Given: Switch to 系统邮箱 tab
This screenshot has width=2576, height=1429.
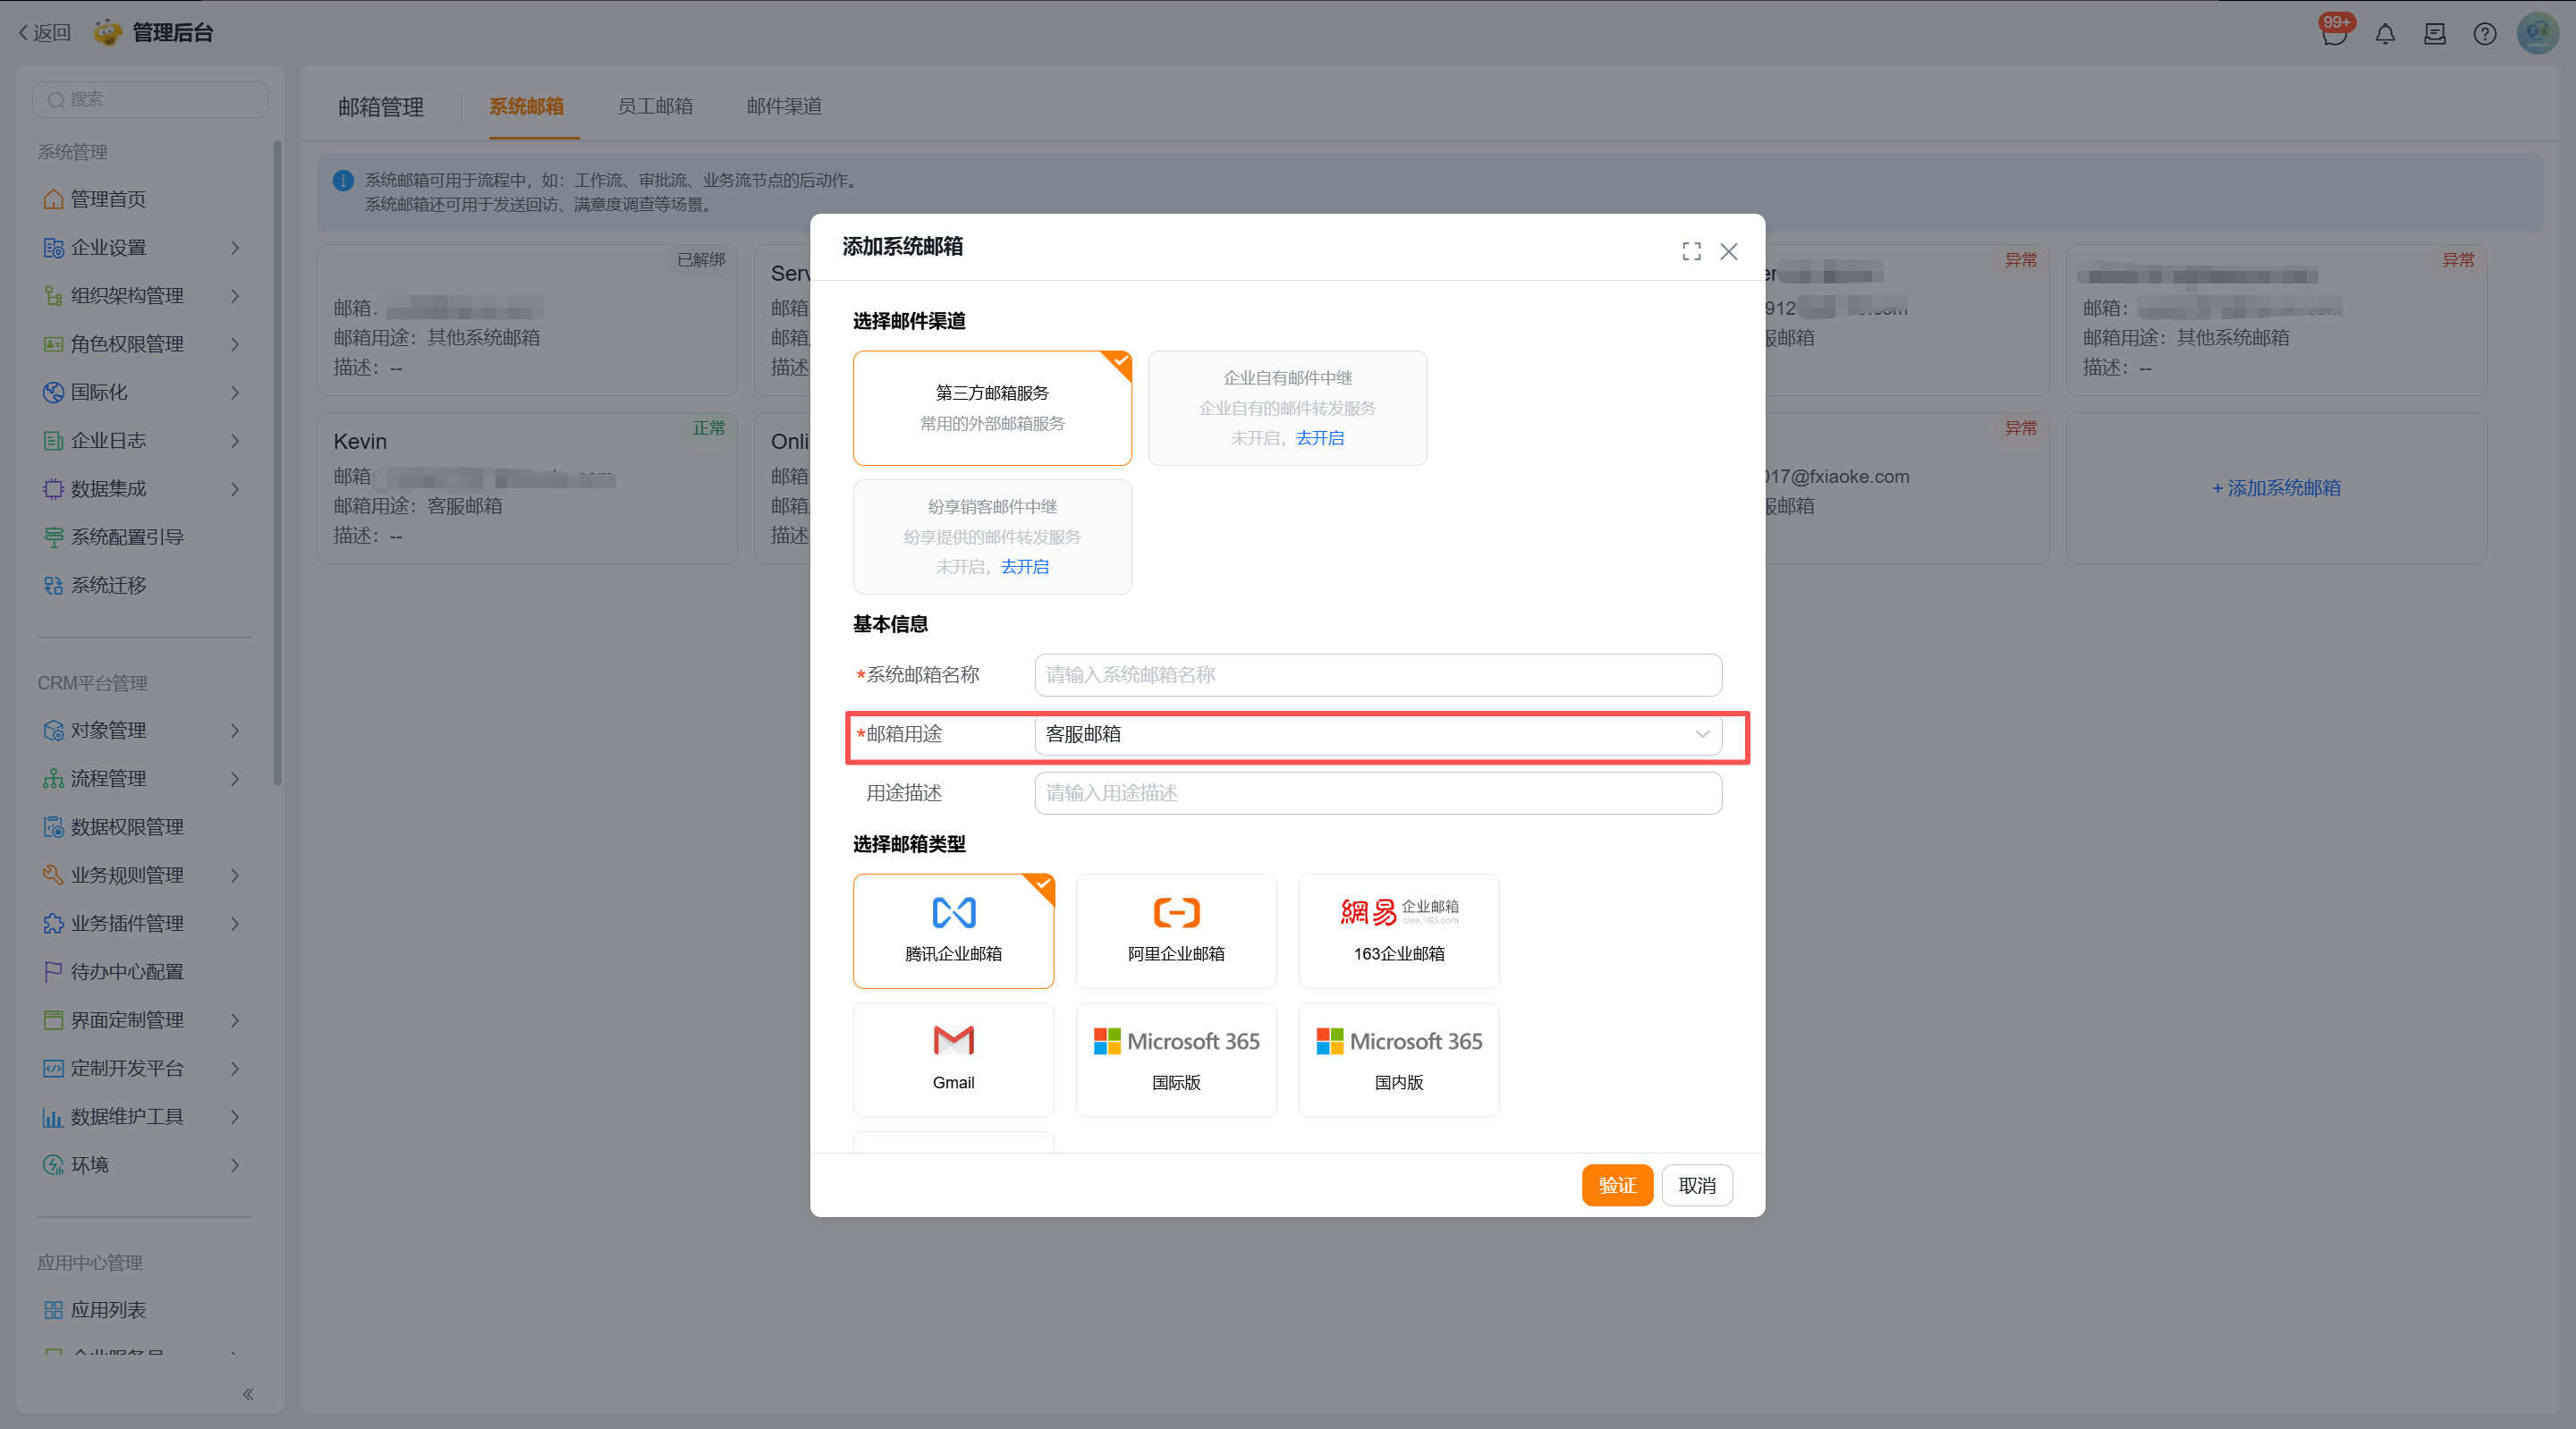Looking at the screenshot, I should pos(527,106).
